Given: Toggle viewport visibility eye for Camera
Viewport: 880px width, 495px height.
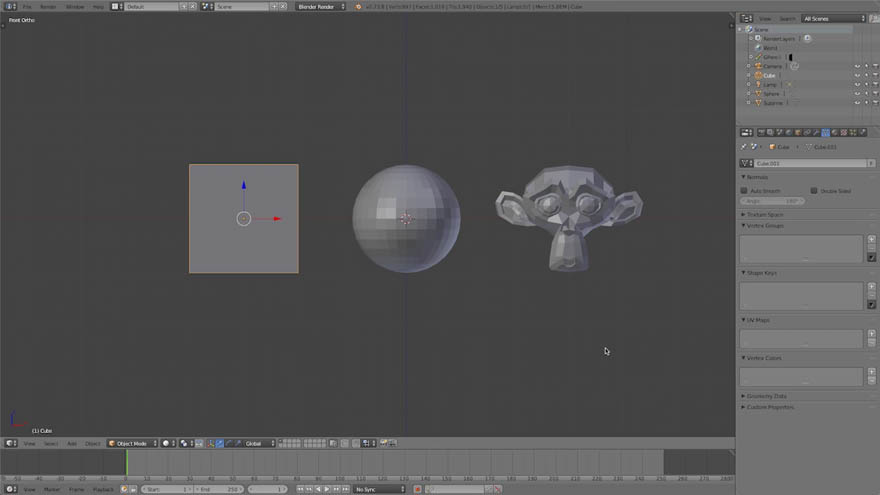Looking at the screenshot, I should tap(857, 66).
